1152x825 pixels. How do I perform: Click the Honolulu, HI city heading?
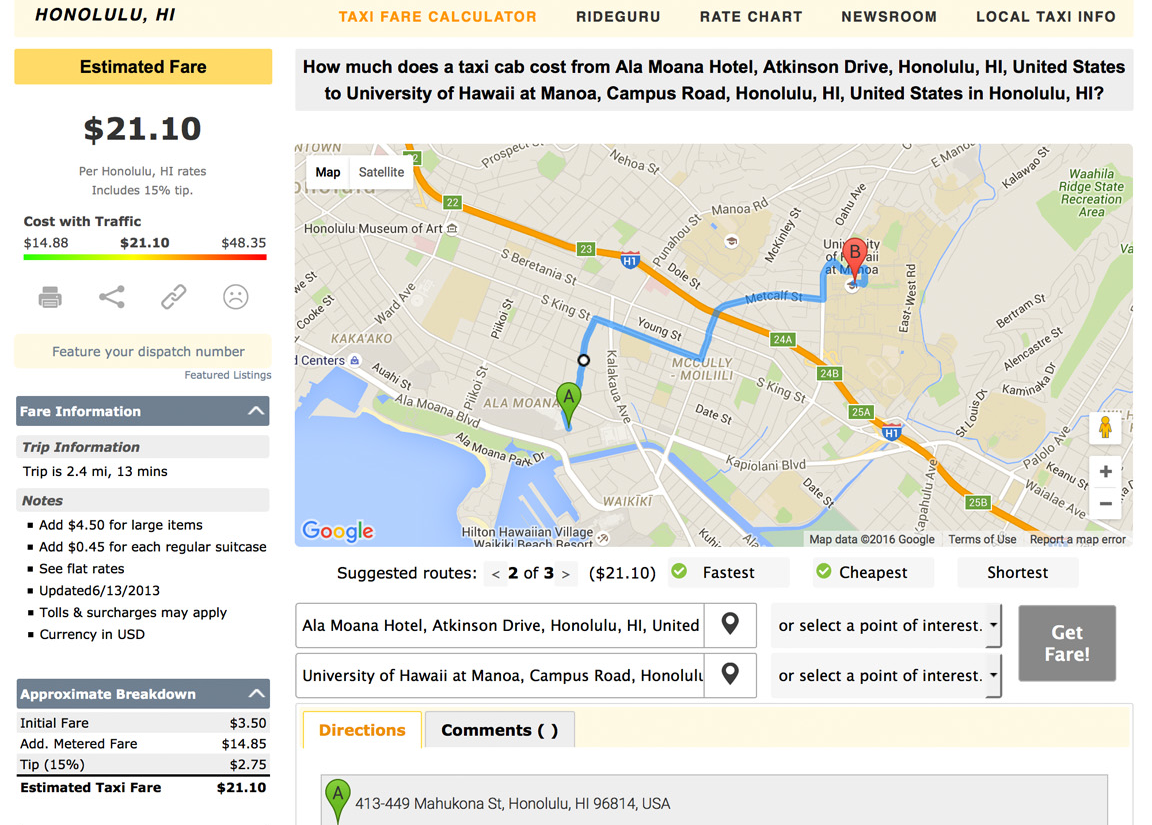(x=105, y=15)
